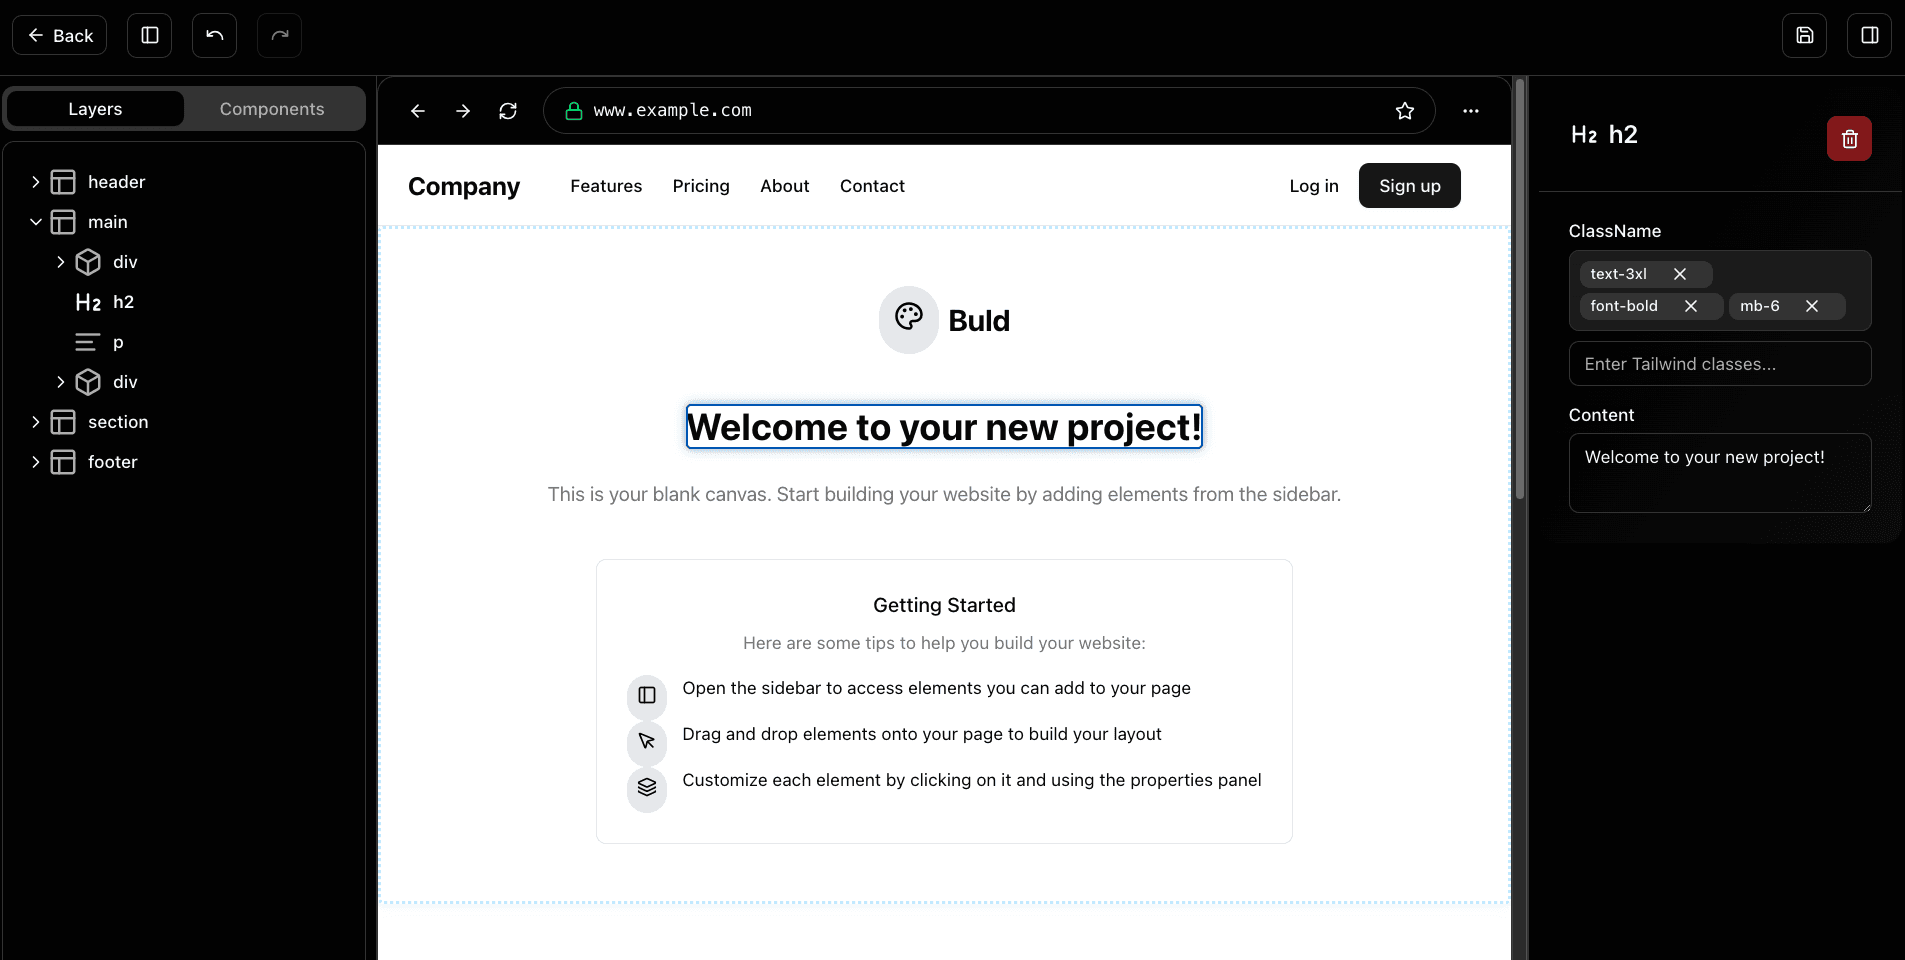Expand the footer layer
The height and width of the screenshot is (960, 1905).
pos(36,462)
